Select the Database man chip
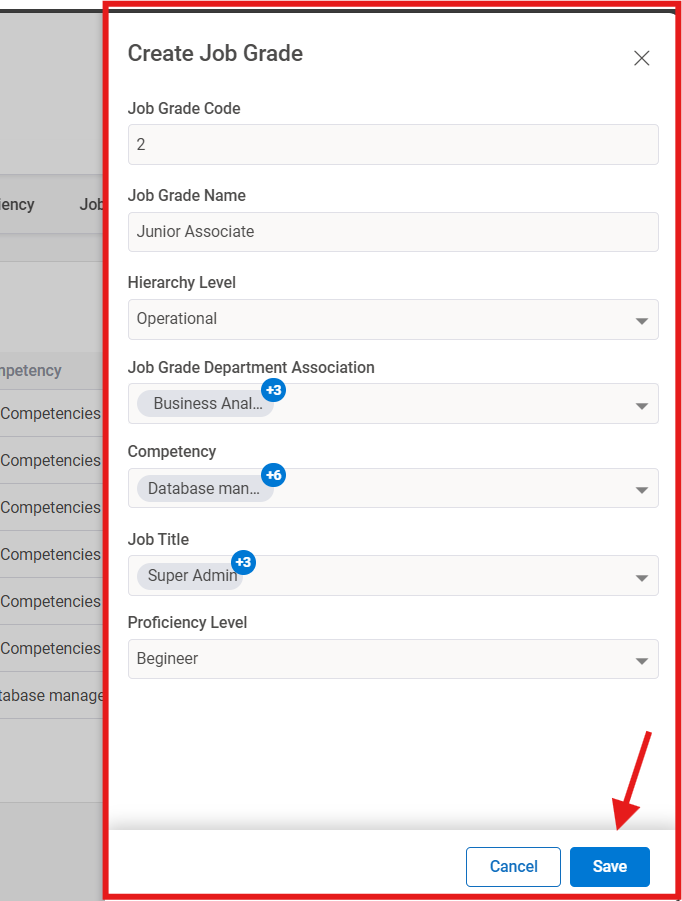 [x=202, y=488]
